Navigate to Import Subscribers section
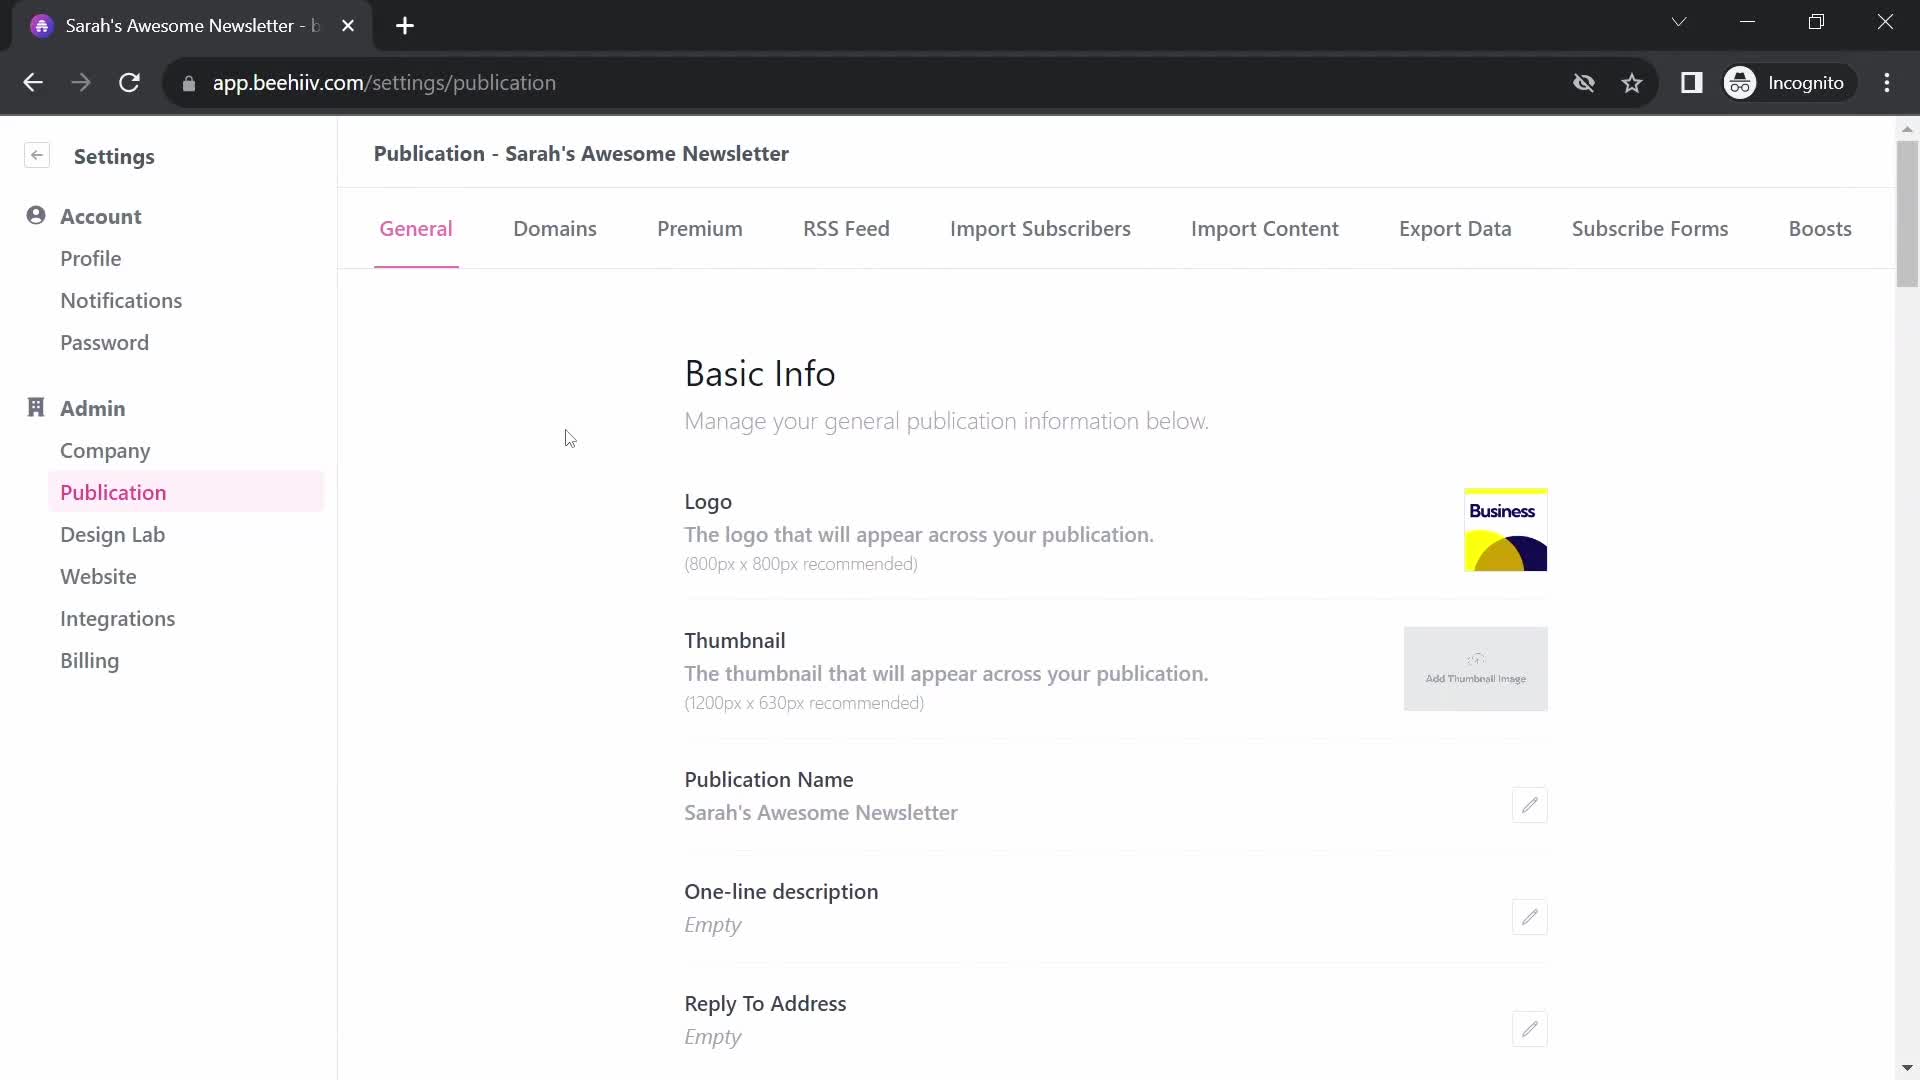 1040,228
